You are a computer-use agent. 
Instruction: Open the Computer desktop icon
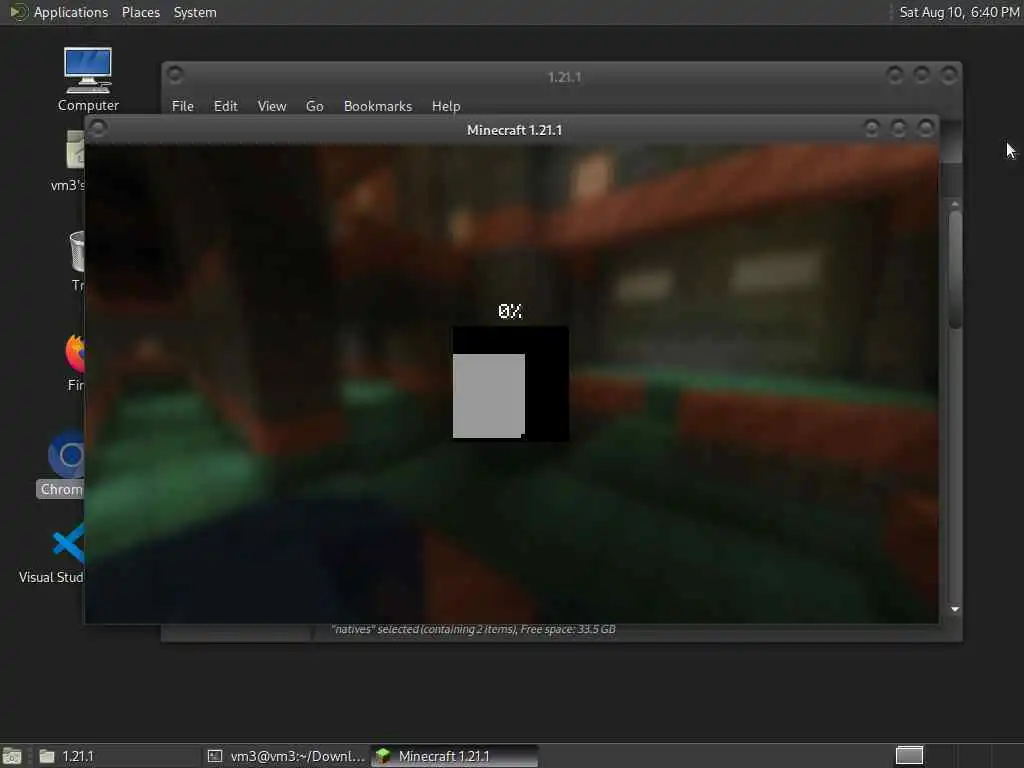coord(88,79)
